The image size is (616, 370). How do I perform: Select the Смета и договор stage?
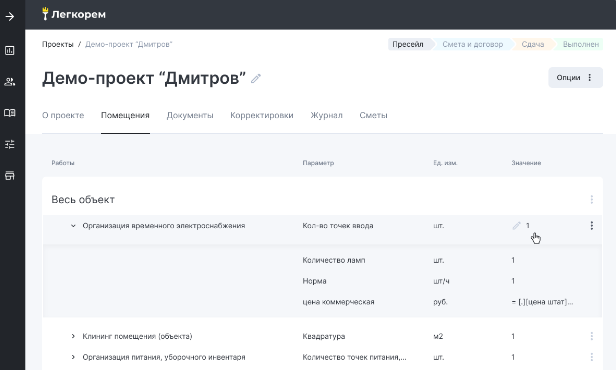pos(473,44)
